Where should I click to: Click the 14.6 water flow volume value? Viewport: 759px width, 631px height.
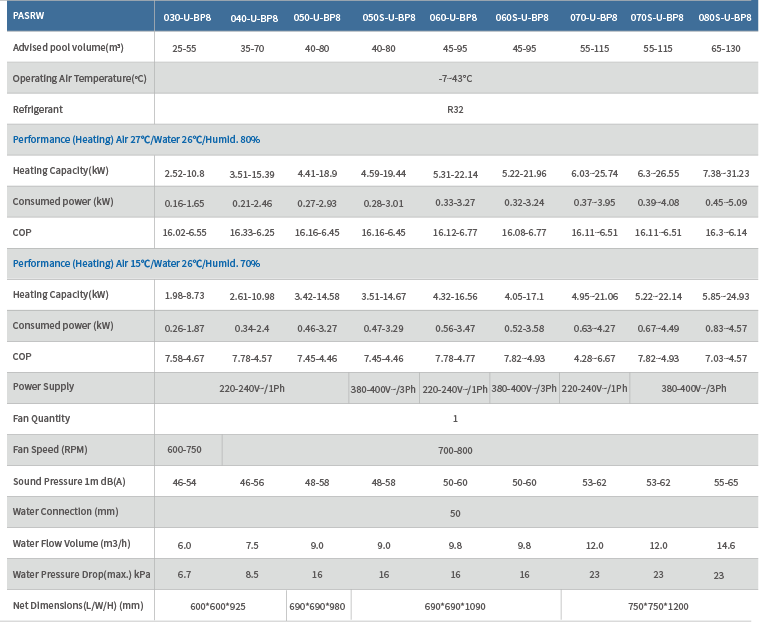click(x=725, y=545)
